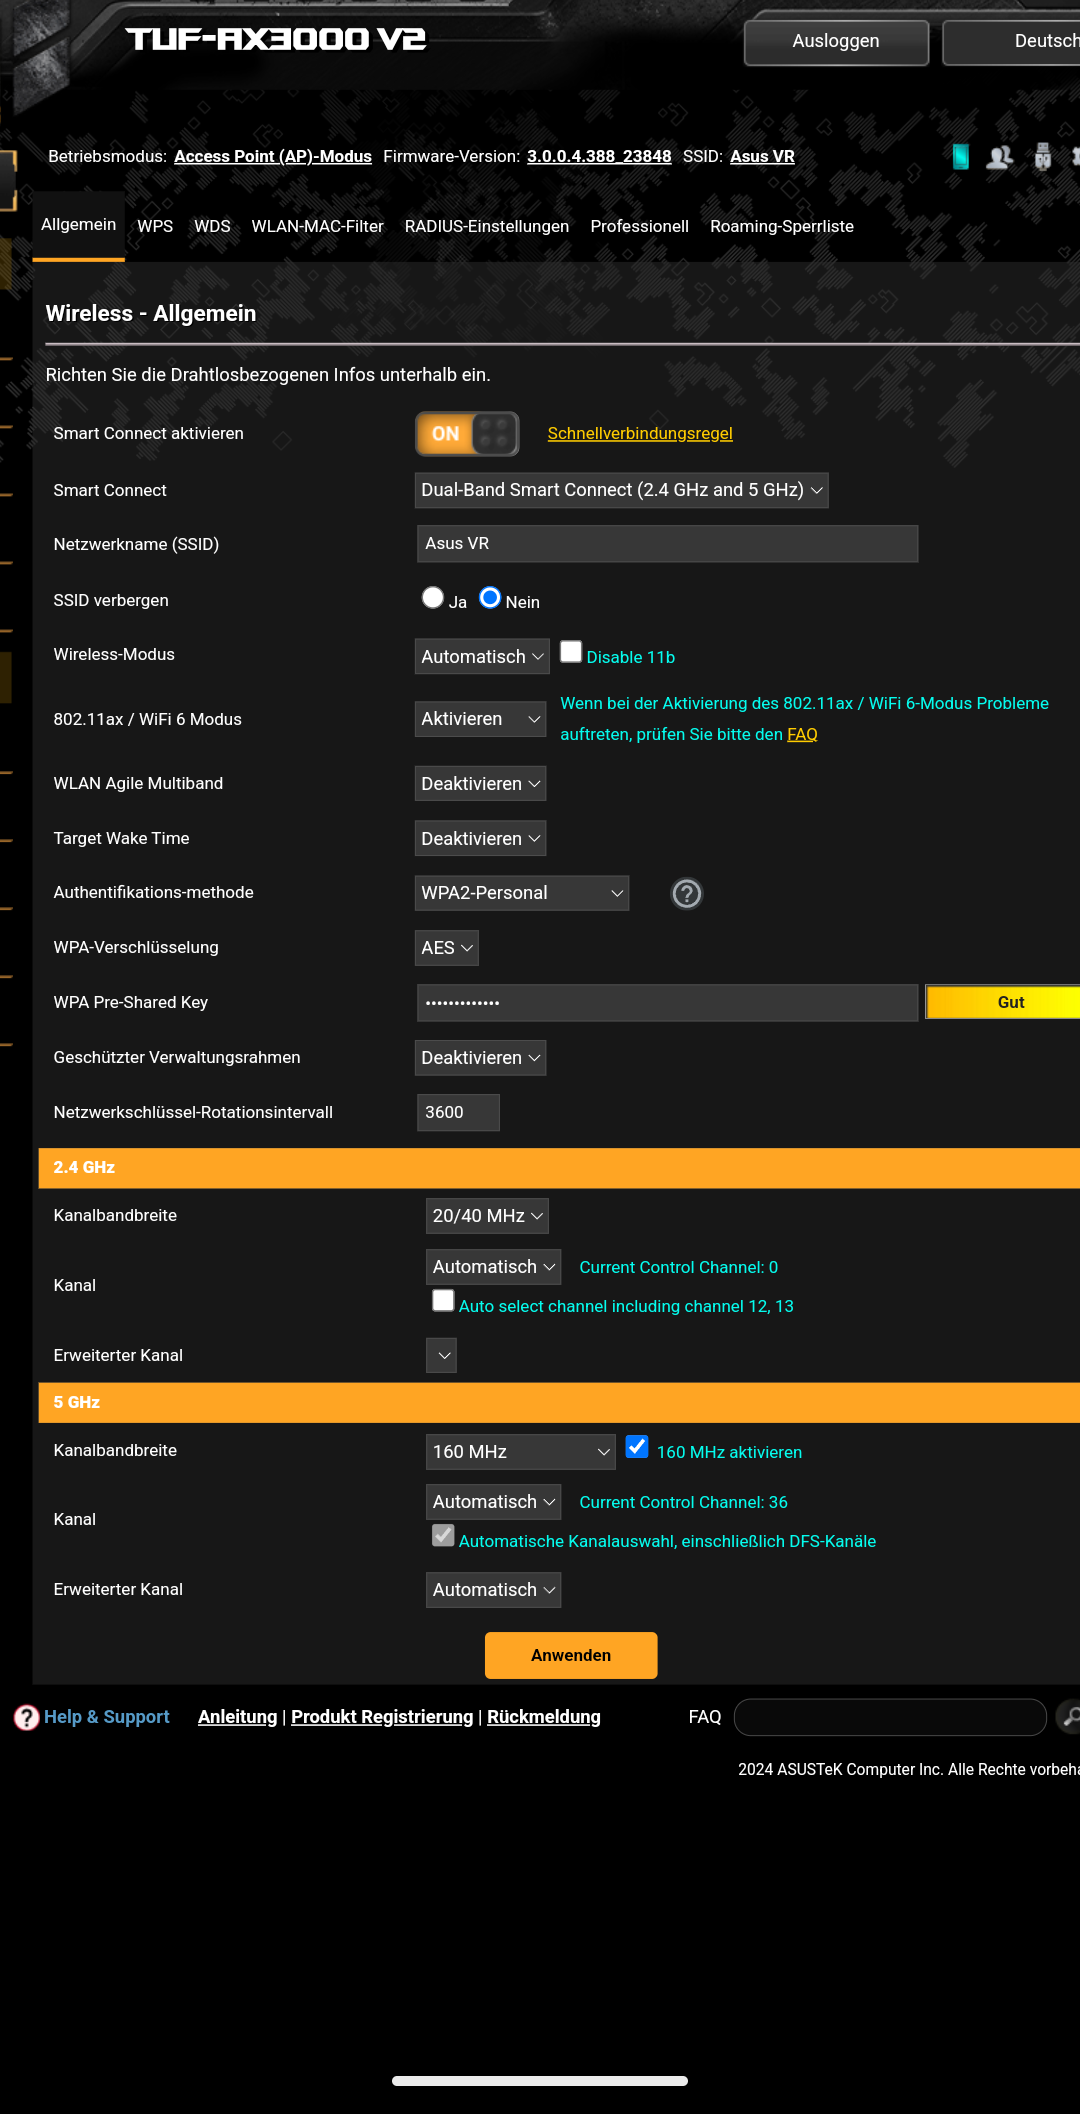This screenshot has height=2114, width=1080.
Task: Open Geschützter Verwaltungsrahmen dropdown
Action: 480,1058
